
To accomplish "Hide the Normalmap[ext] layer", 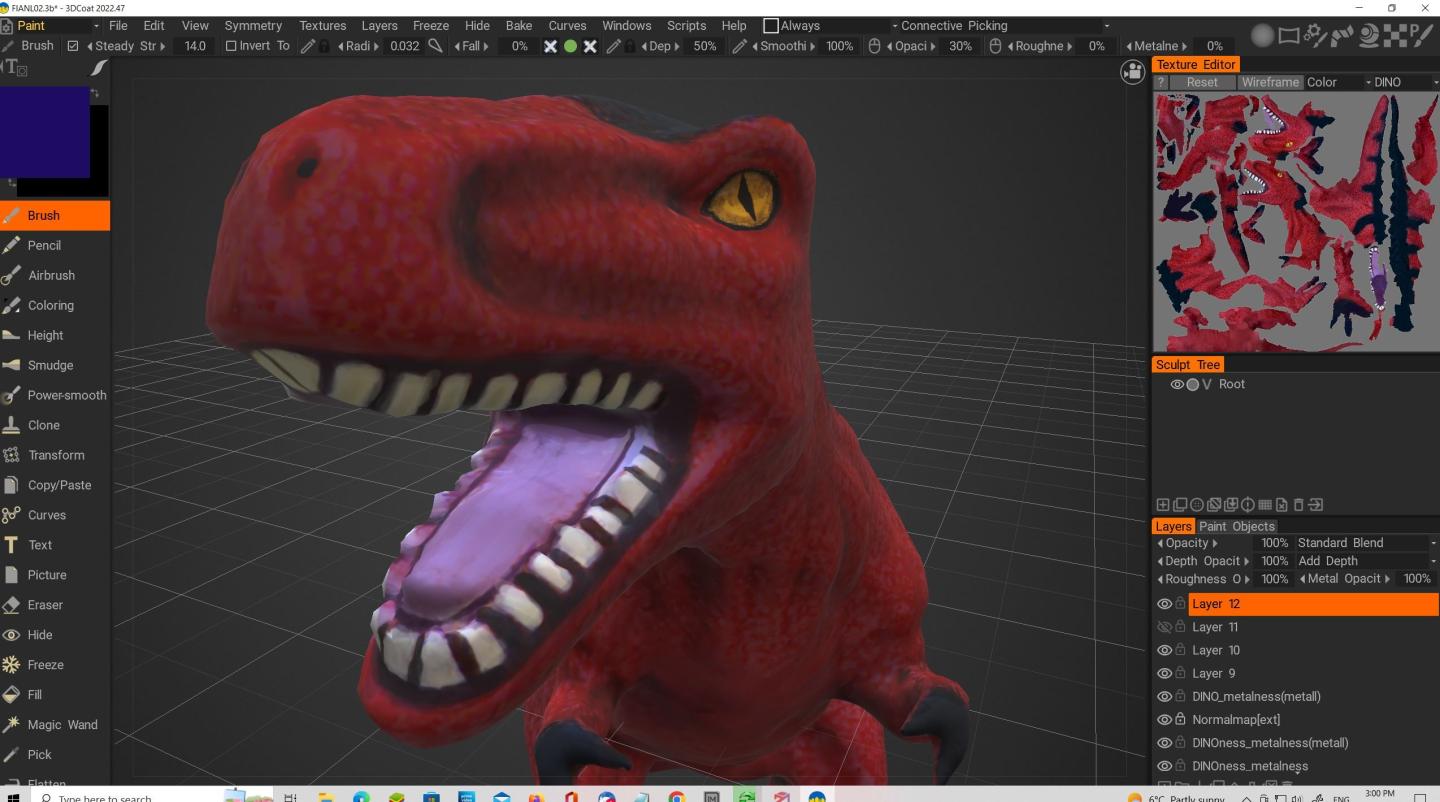I will 1164,720.
